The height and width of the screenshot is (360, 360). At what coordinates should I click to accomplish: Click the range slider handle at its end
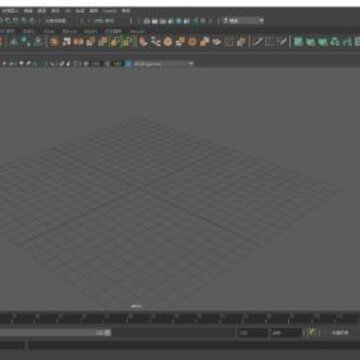click(107, 333)
